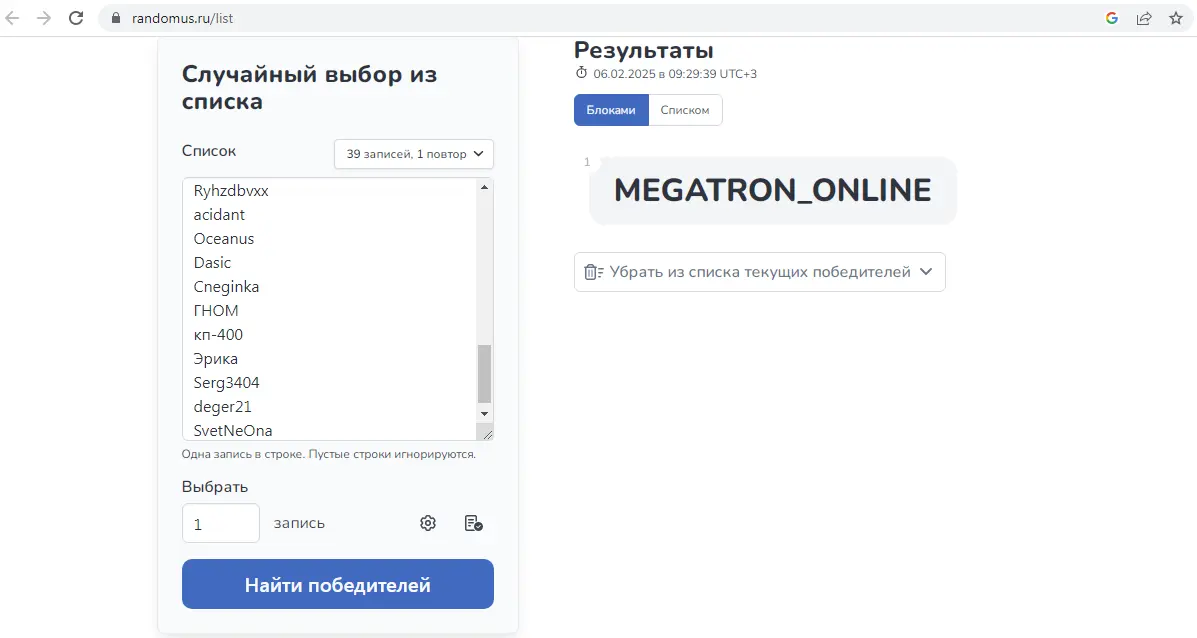The height and width of the screenshot is (638, 1197).
Task: Click the clock icon beside the result timestamp
Action: click(x=581, y=73)
